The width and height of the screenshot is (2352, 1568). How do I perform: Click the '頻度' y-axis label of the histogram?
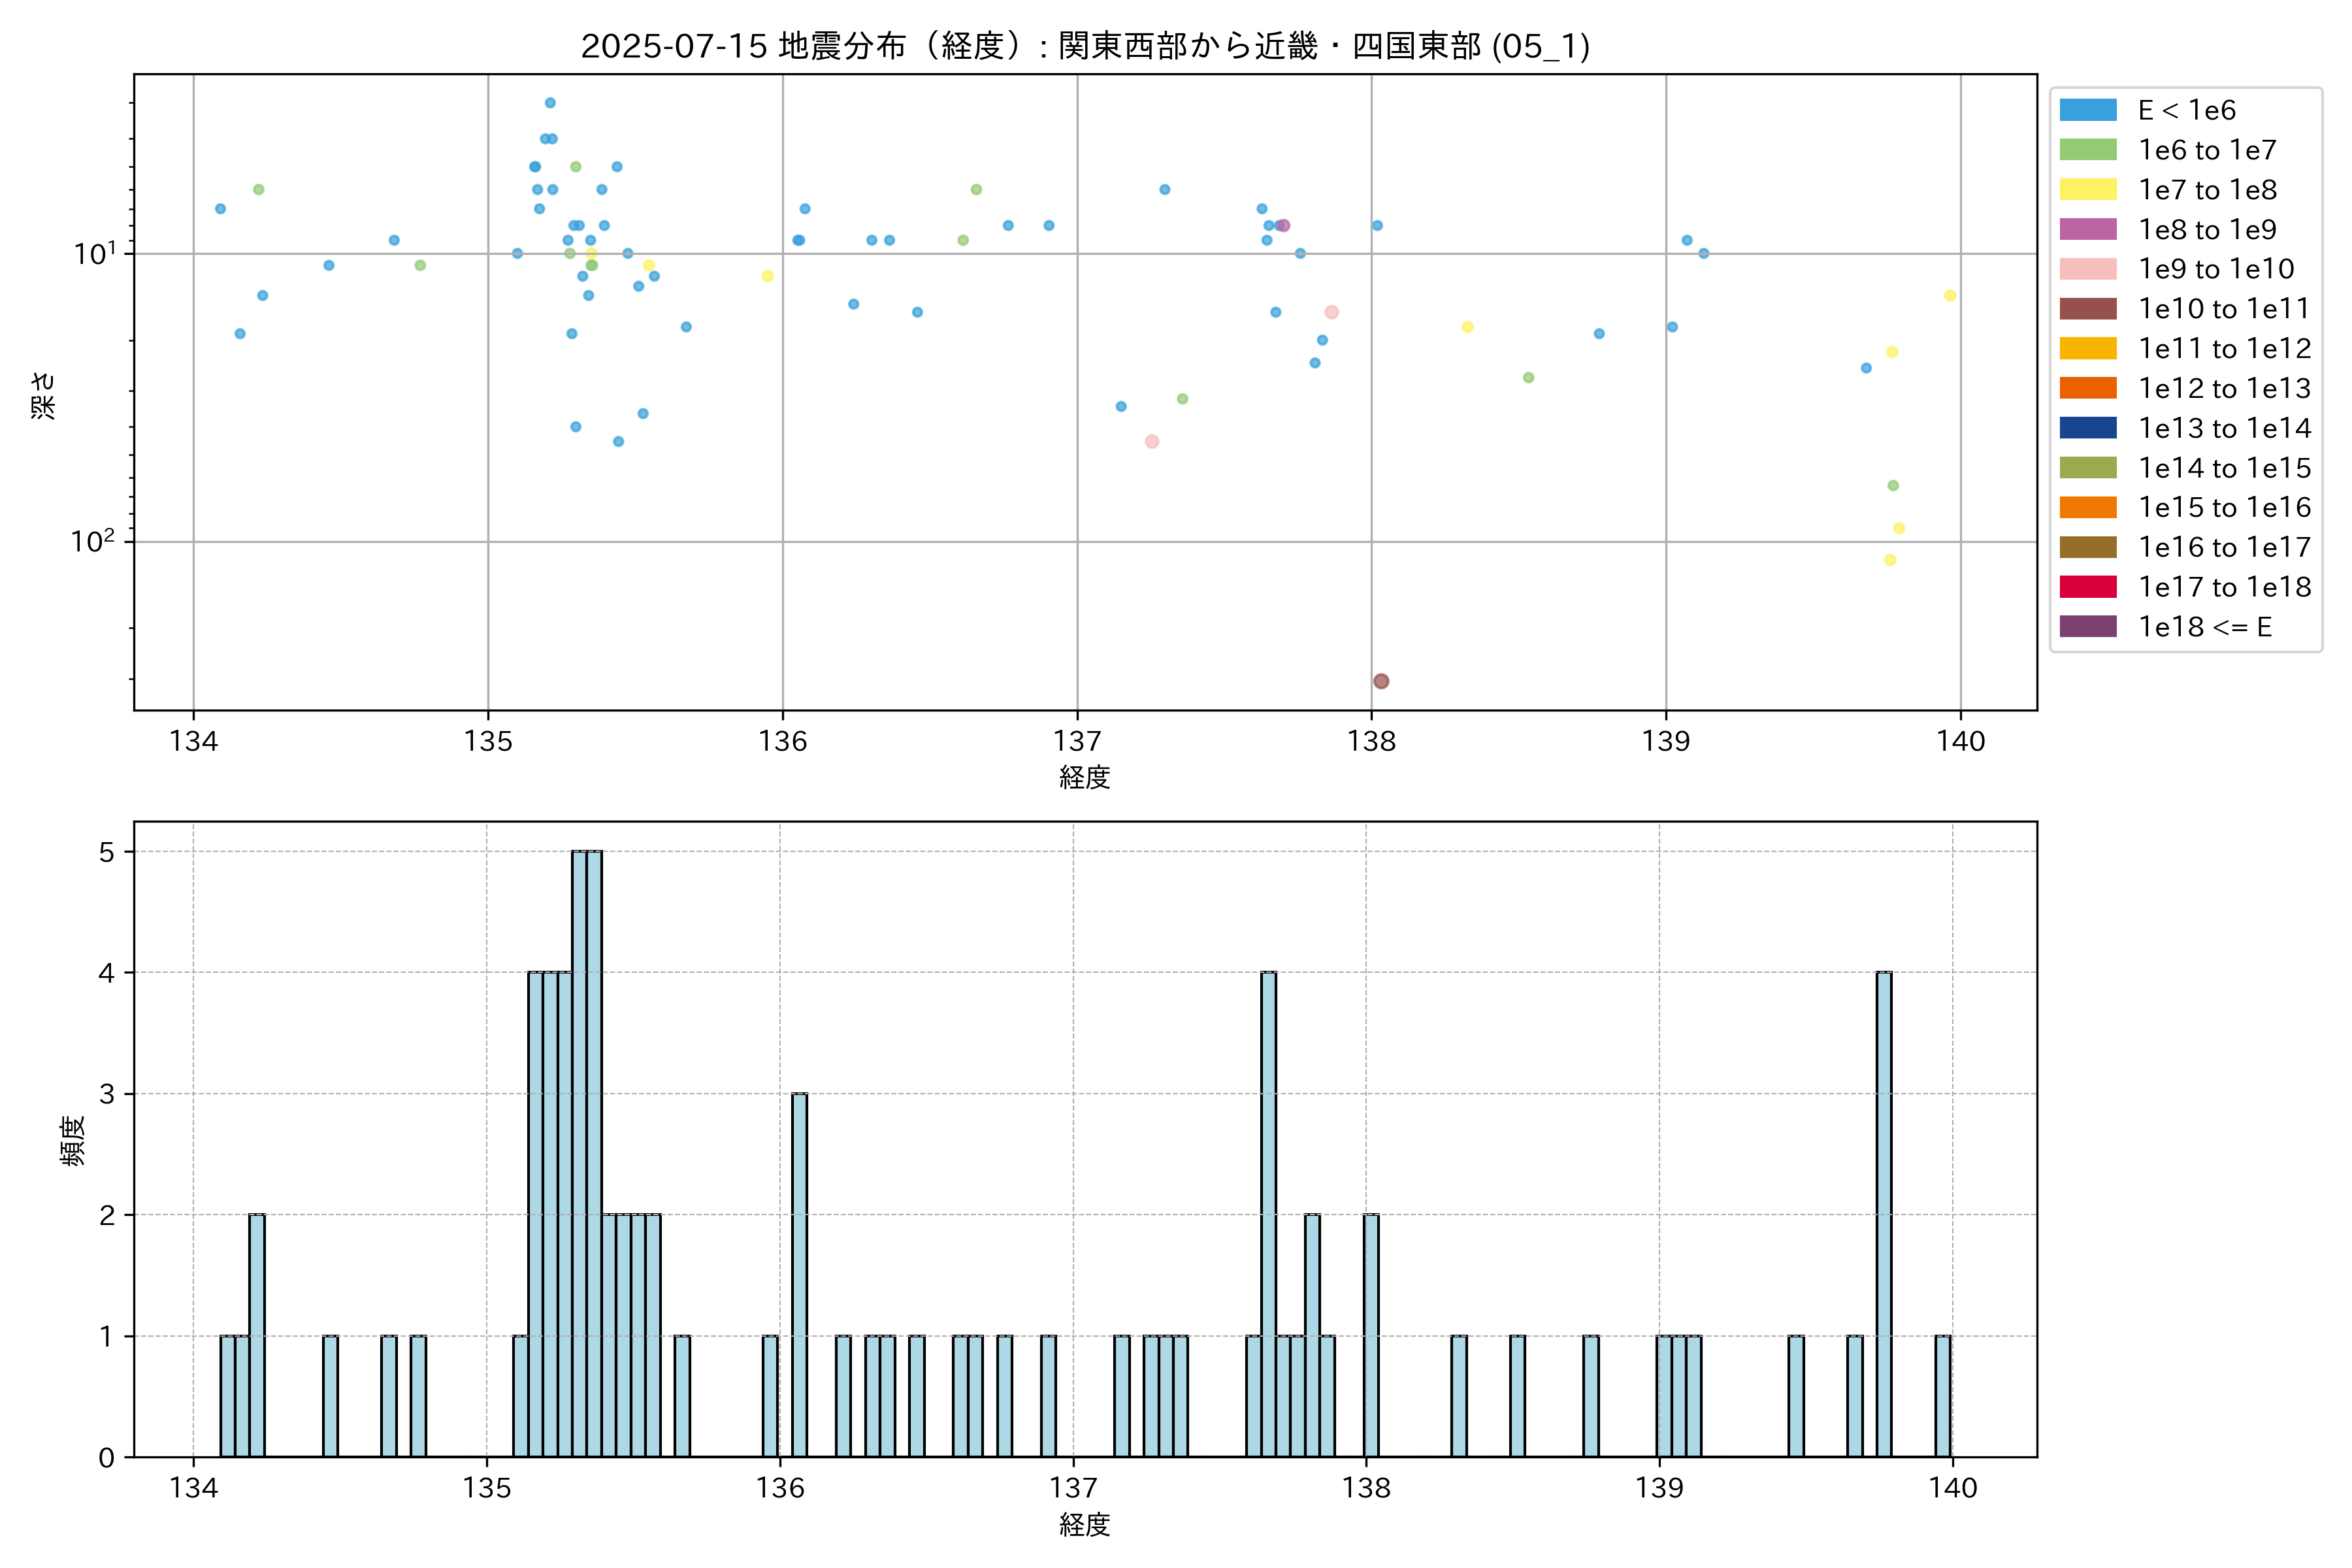pos(73,1141)
